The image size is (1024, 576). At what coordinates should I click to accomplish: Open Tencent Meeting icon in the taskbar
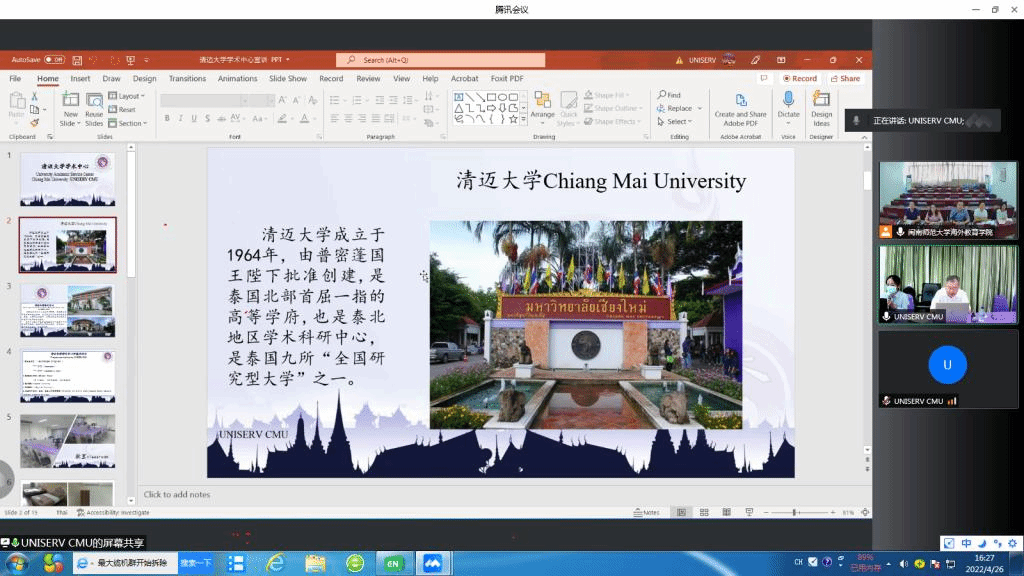click(x=431, y=563)
